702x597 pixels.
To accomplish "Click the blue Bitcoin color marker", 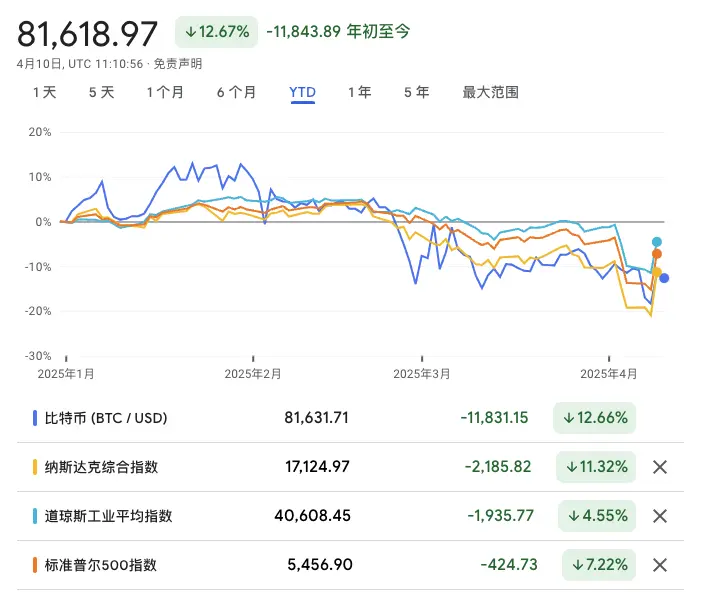I will tap(35, 418).
